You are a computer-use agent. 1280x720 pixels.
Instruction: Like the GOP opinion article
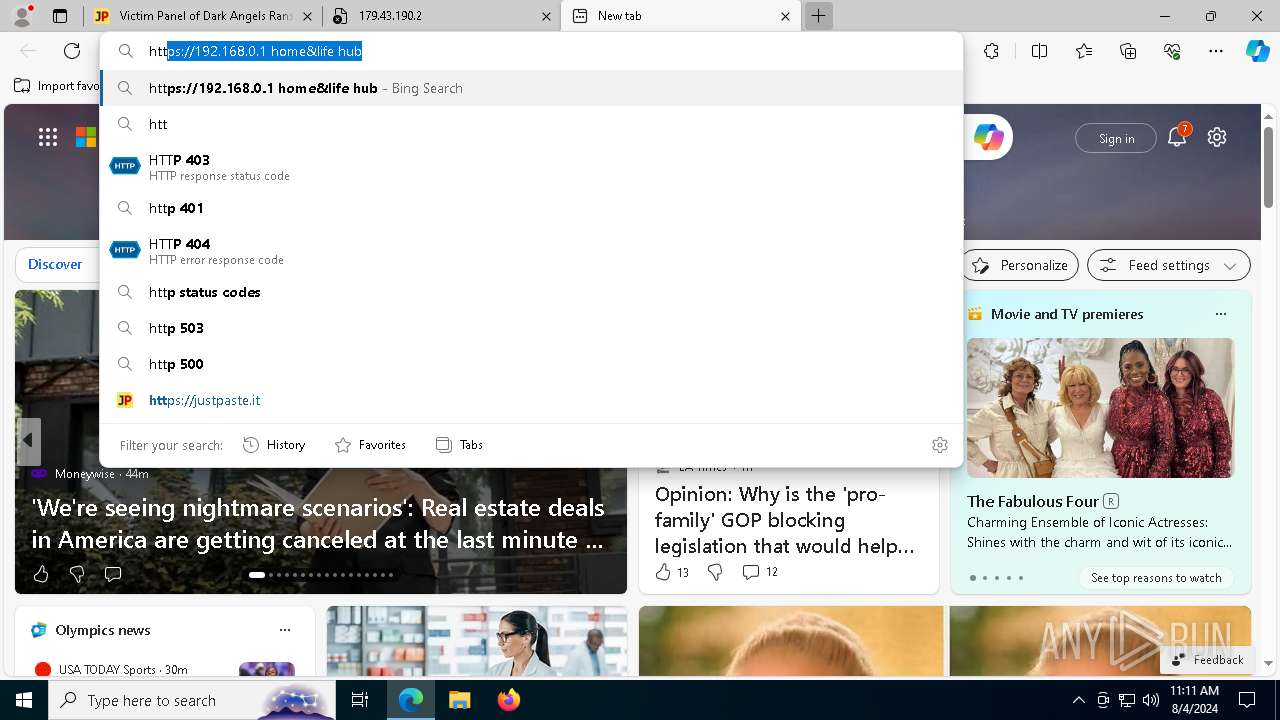(672, 572)
